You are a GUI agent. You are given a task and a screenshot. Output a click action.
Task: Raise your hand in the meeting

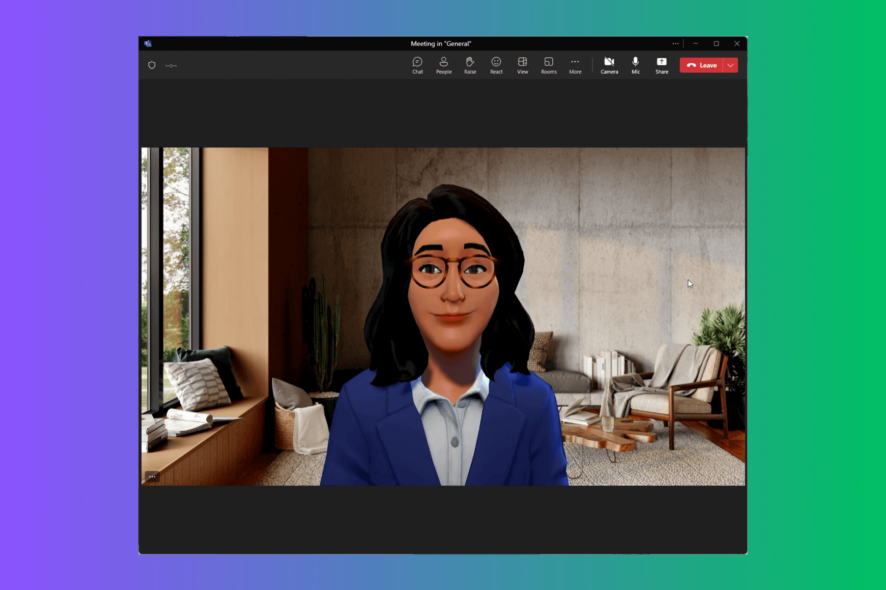(469, 64)
